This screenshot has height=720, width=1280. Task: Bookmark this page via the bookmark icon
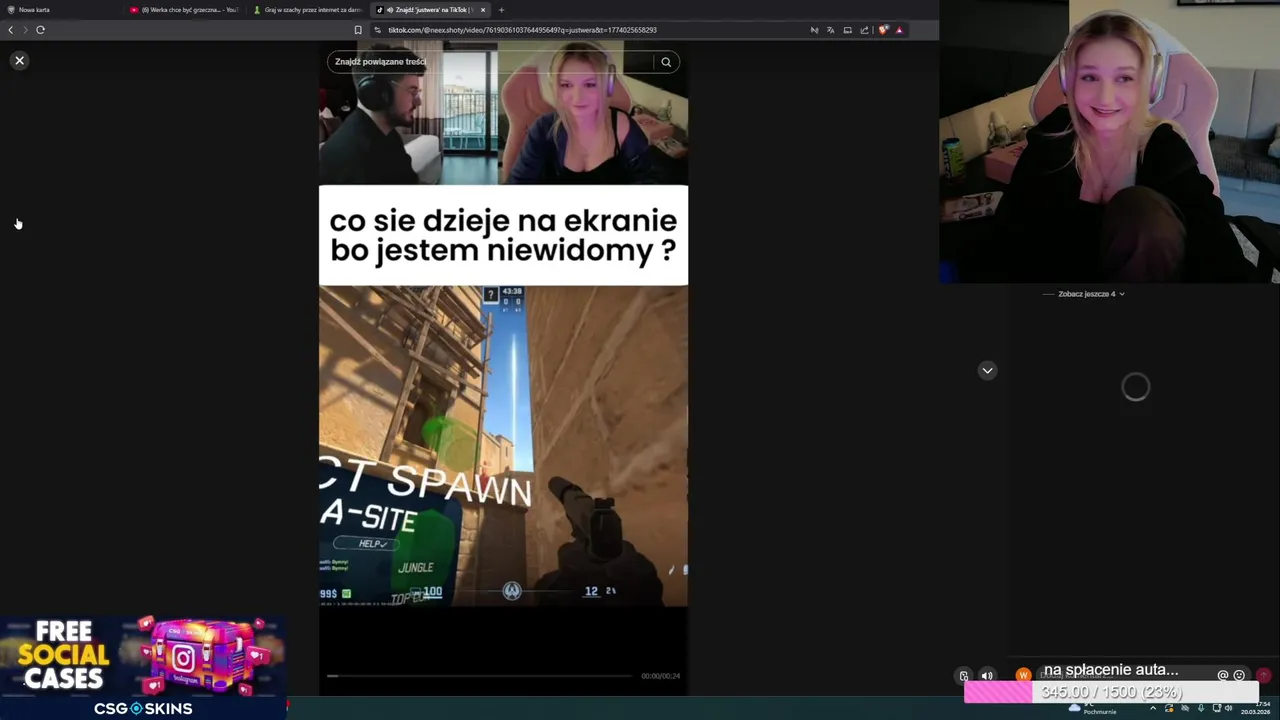(358, 30)
